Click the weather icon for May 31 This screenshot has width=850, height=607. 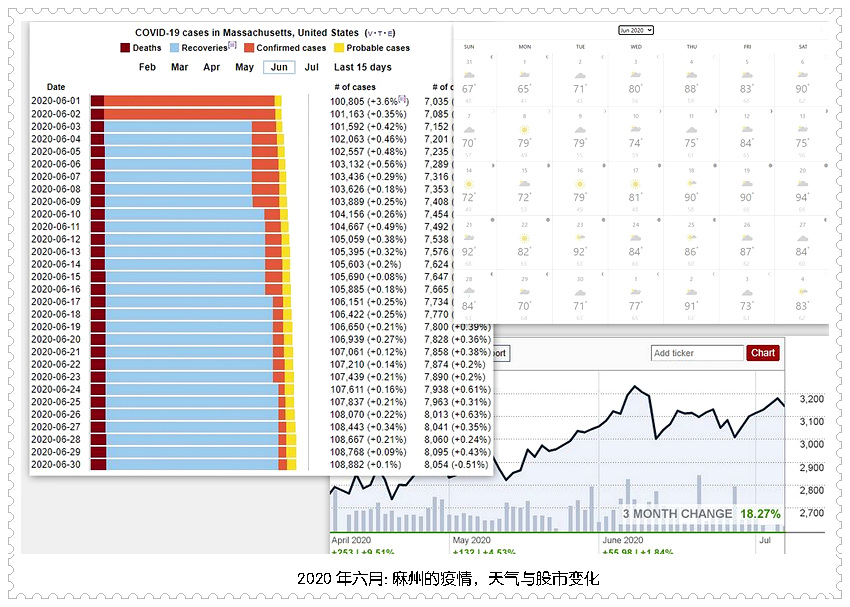(469, 75)
